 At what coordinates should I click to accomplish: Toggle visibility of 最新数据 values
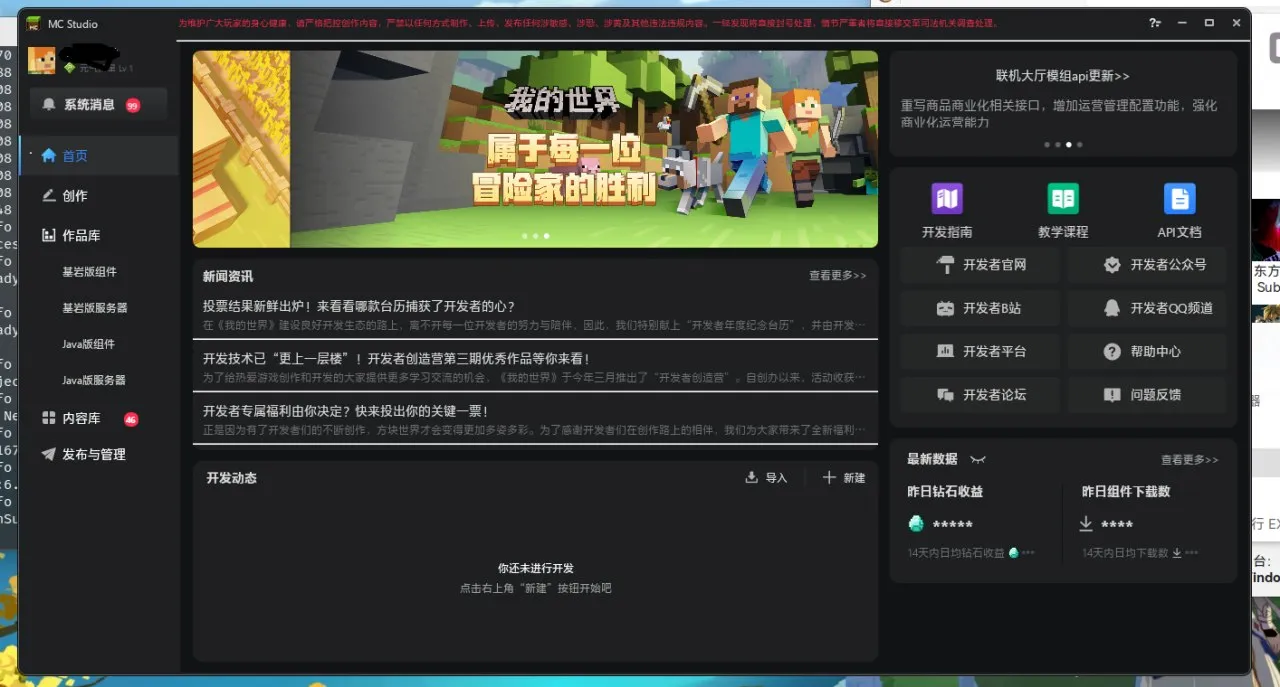click(x=979, y=459)
